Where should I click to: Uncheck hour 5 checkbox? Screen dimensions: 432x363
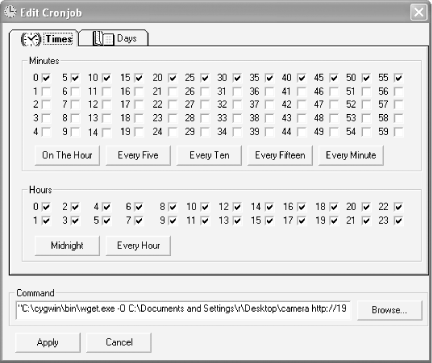tap(107, 221)
